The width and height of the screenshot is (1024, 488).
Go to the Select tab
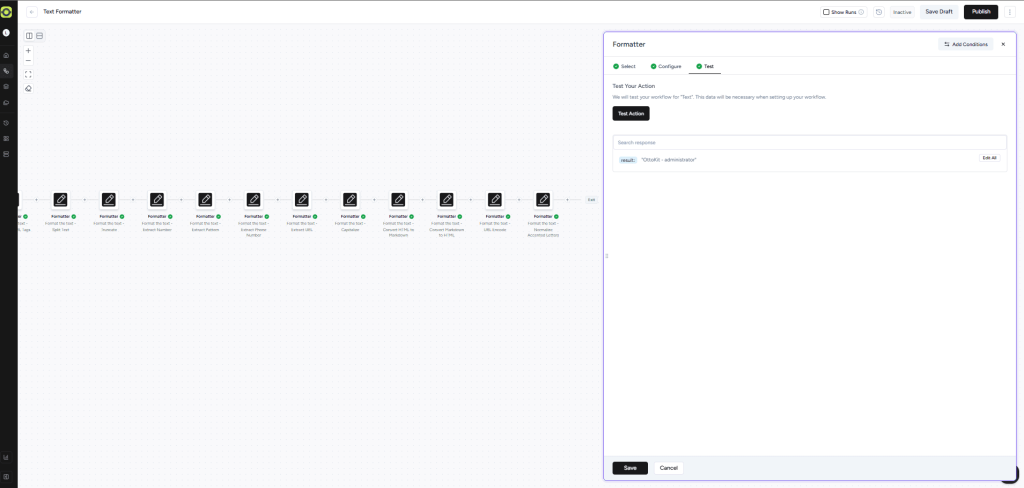[x=624, y=66]
